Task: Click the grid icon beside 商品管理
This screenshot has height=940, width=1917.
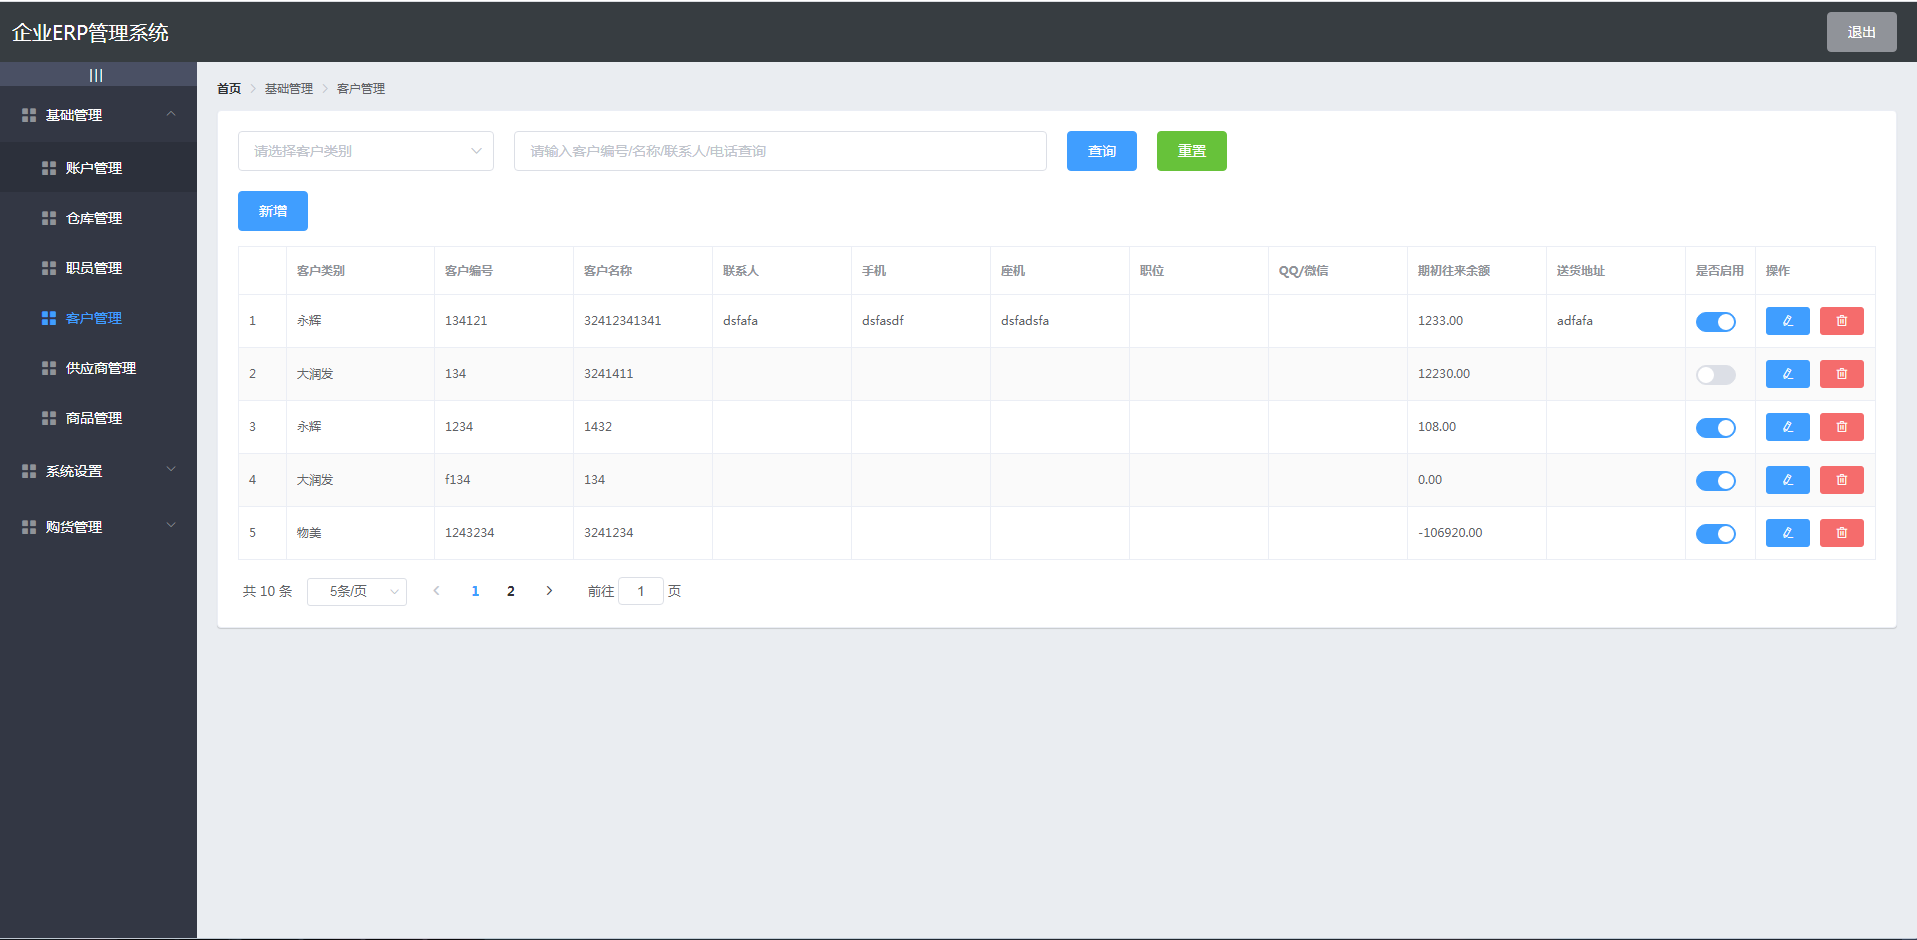Action: coord(49,418)
